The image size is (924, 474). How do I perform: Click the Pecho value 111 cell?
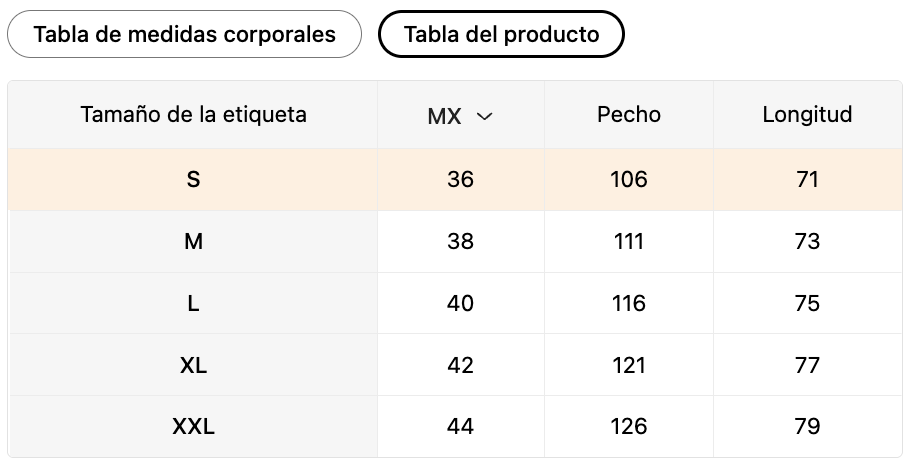pos(629,242)
